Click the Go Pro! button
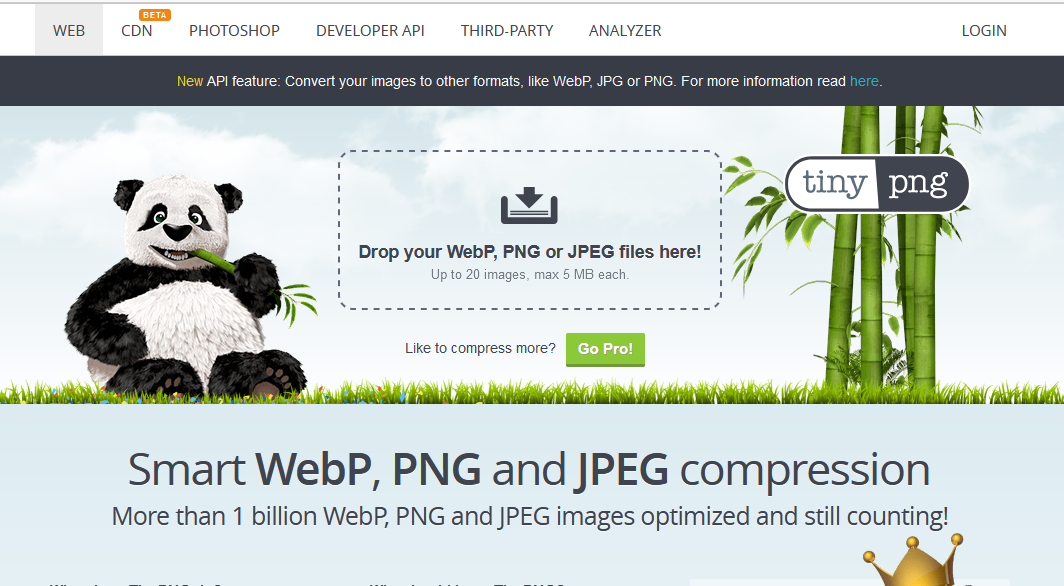1064x586 pixels. (x=605, y=349)
